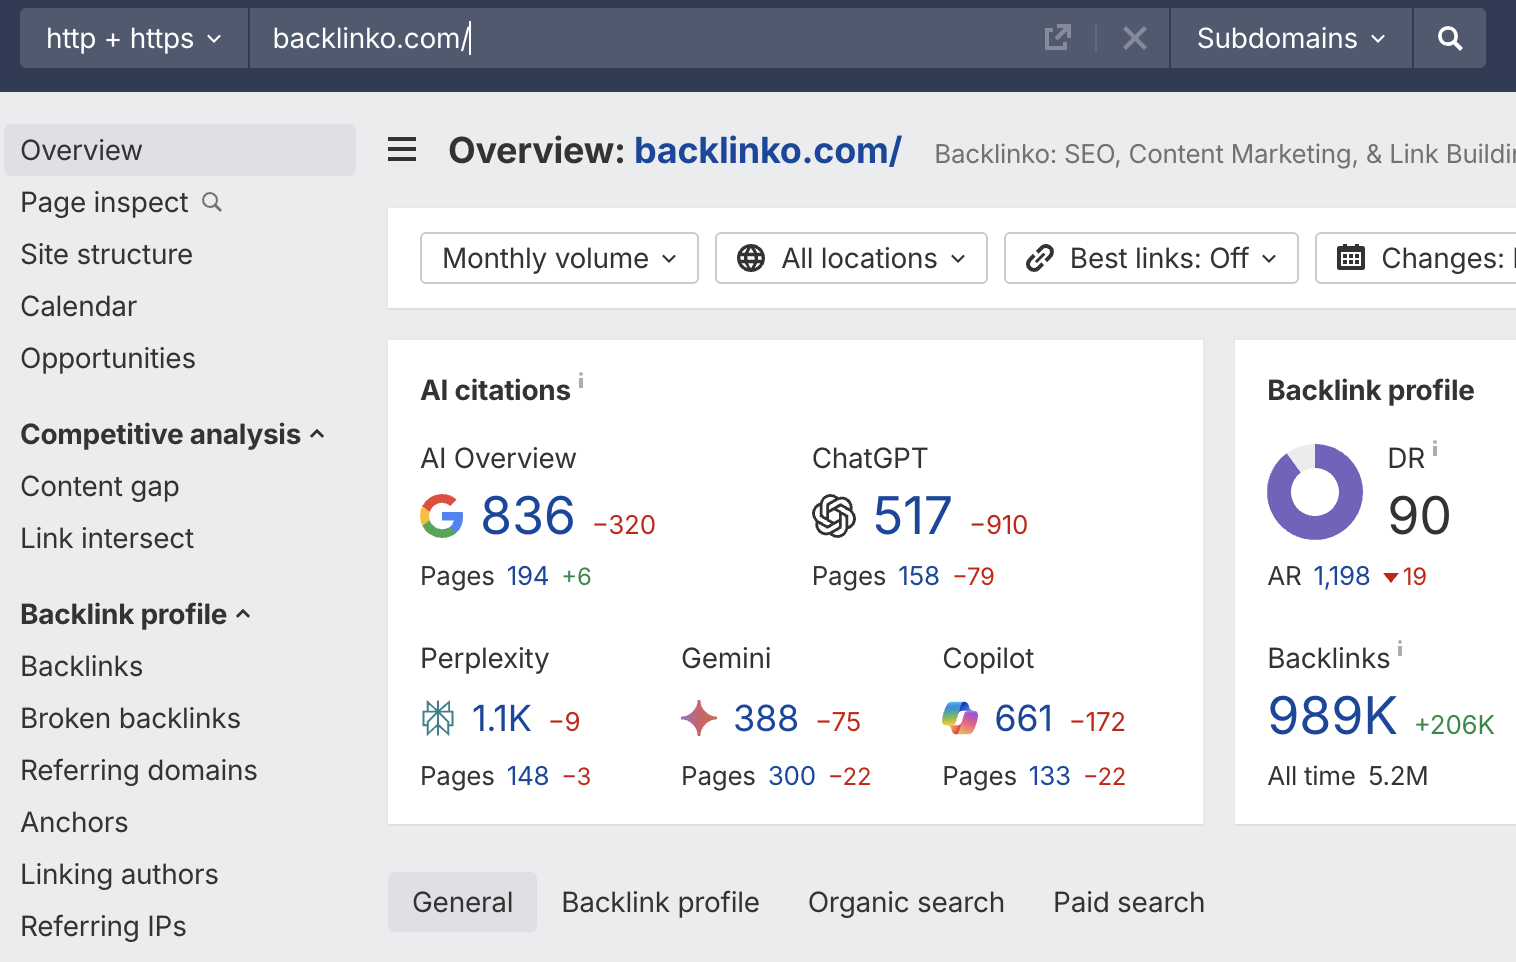Open the All locations filter

(x=851, y=259)
